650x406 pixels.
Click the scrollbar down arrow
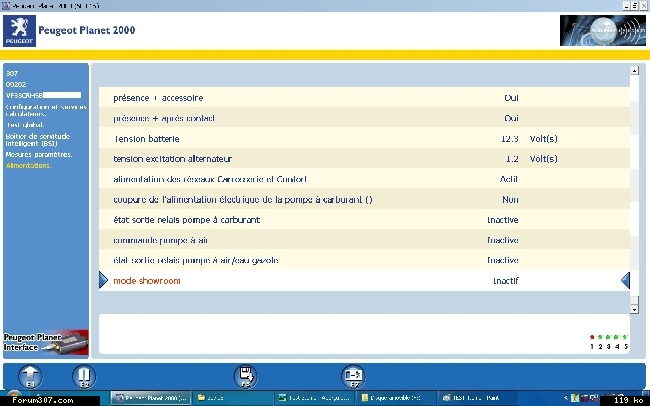(x=634, y=309)
